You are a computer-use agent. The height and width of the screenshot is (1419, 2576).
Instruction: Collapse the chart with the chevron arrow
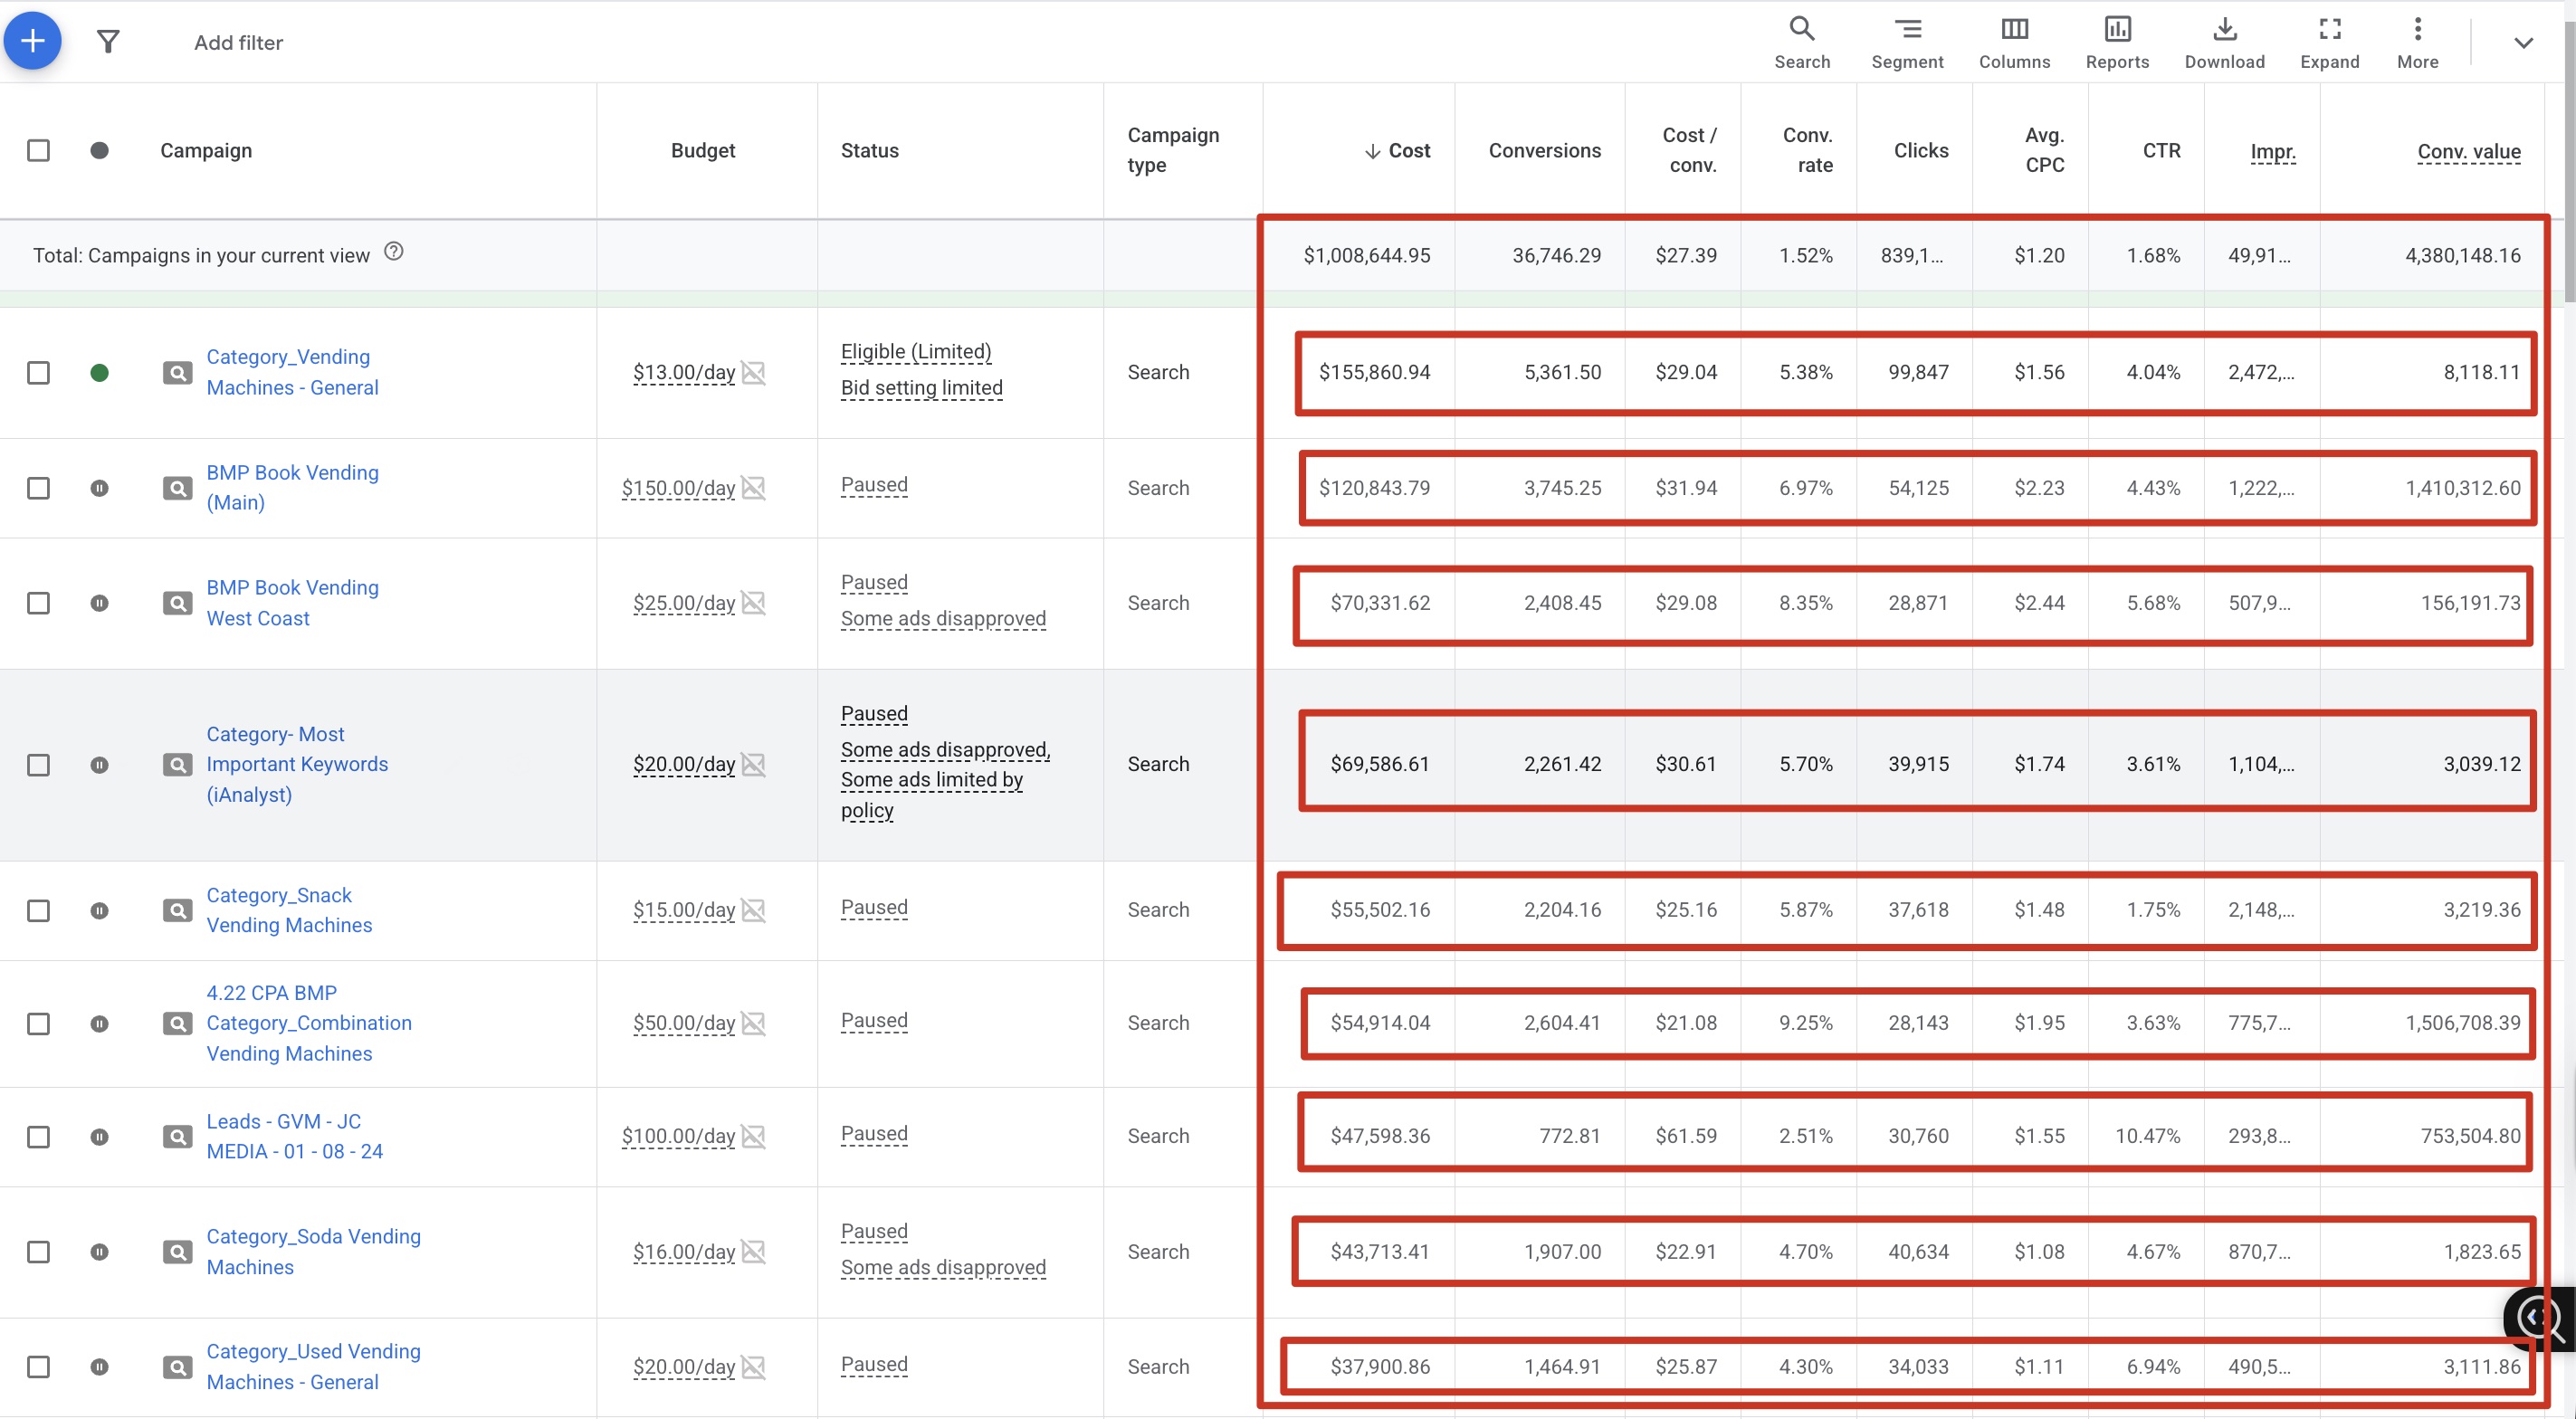click(x=2523, y=42)
